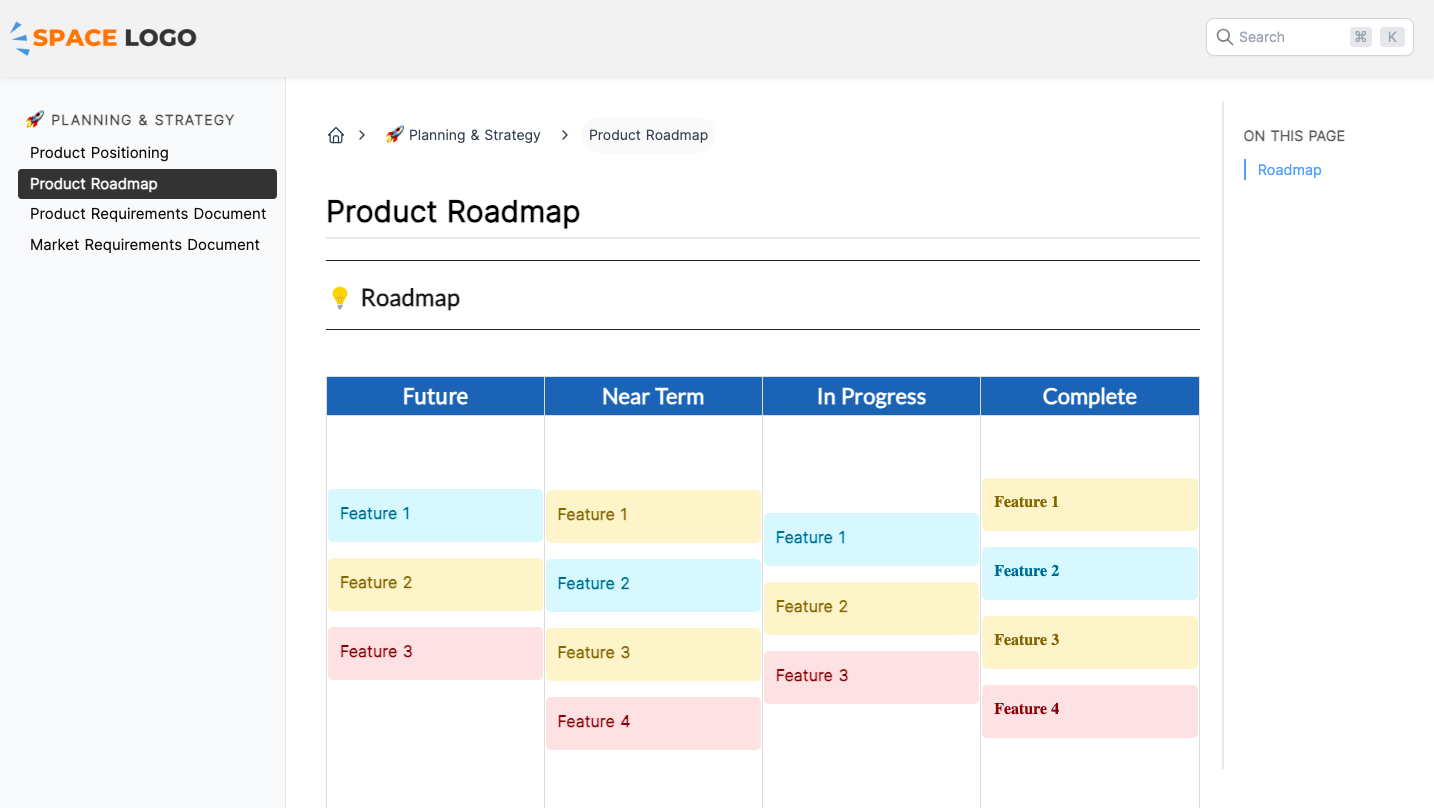
Task: Select Product Positioning in the sidebar
Action: 99,152
